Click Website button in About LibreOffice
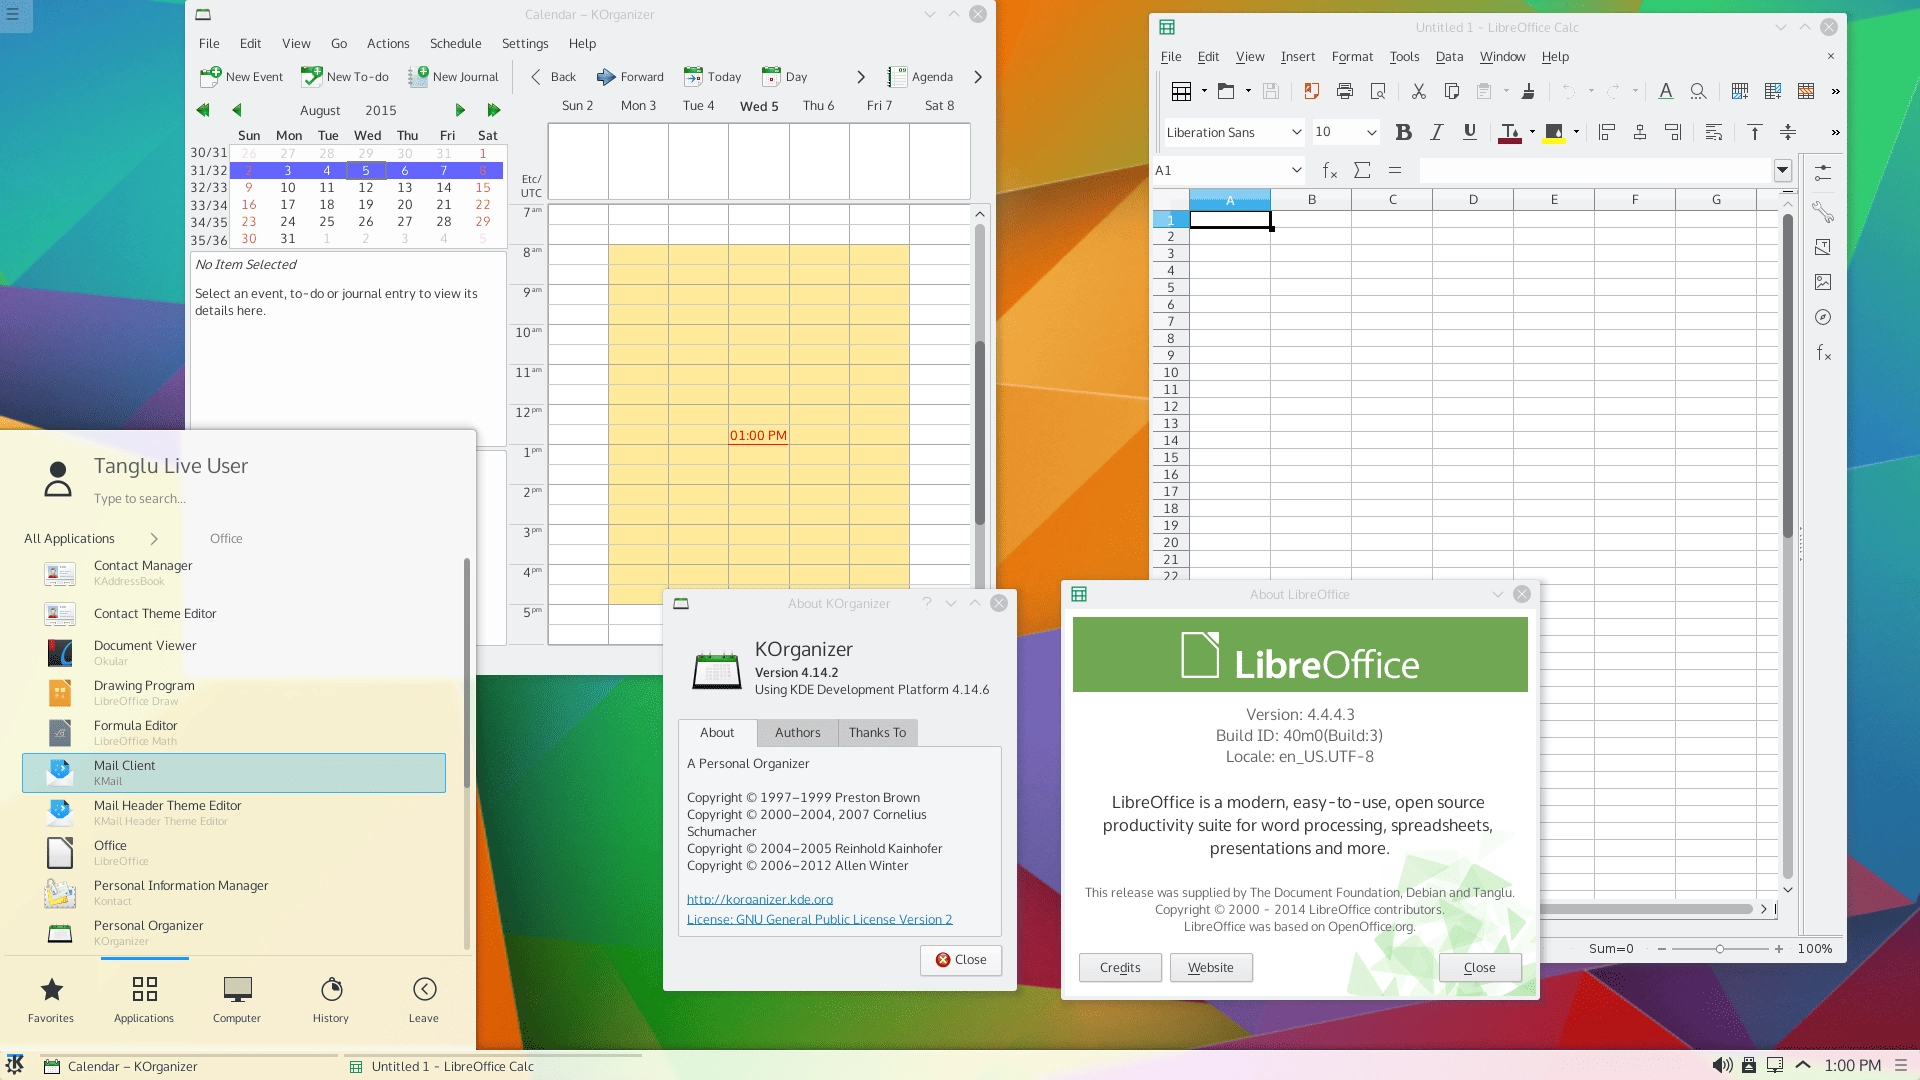 [x=1210, y=968]
